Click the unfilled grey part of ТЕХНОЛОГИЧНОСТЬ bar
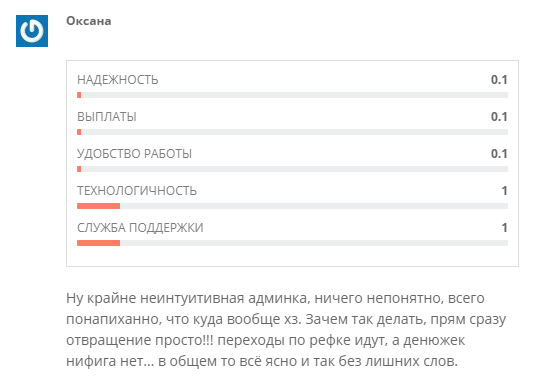 coord(314,206)
